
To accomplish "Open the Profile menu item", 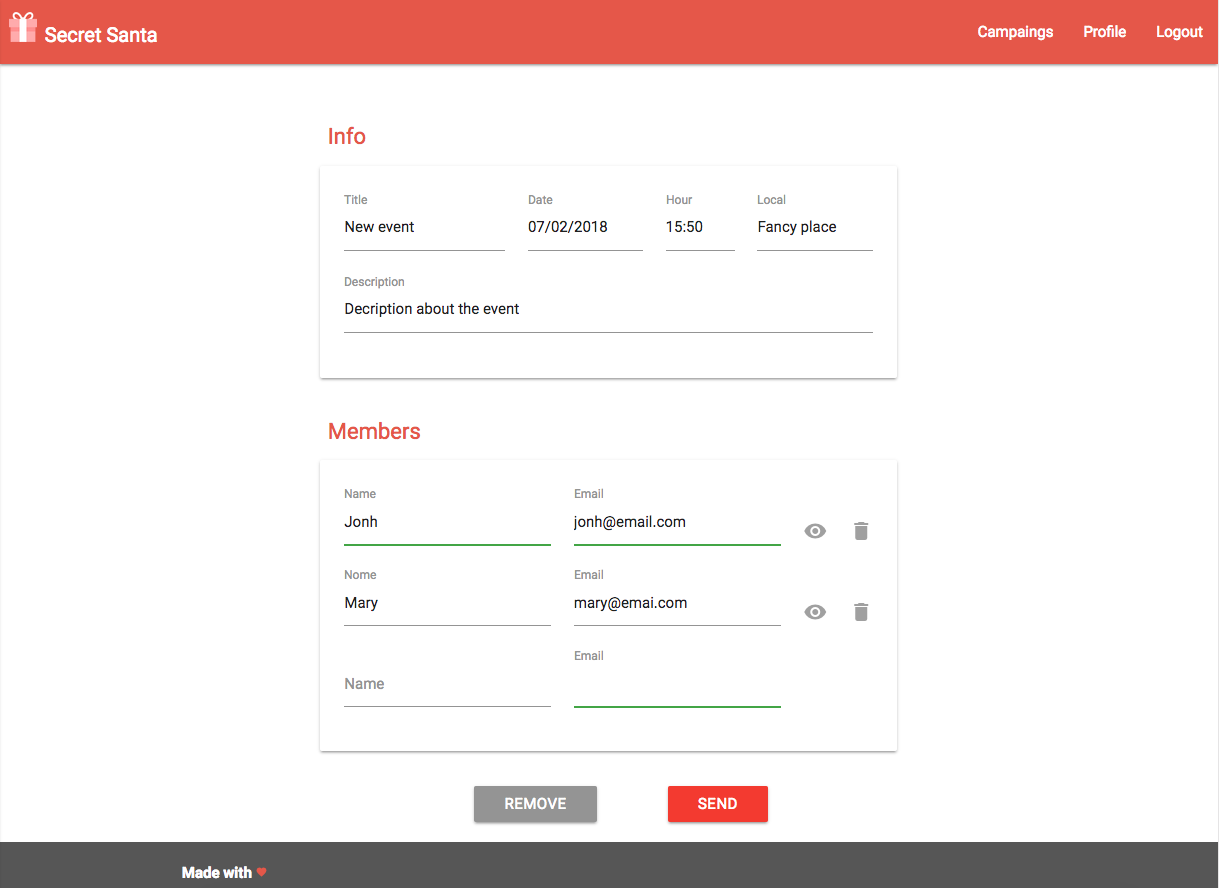I will 1104,32.
